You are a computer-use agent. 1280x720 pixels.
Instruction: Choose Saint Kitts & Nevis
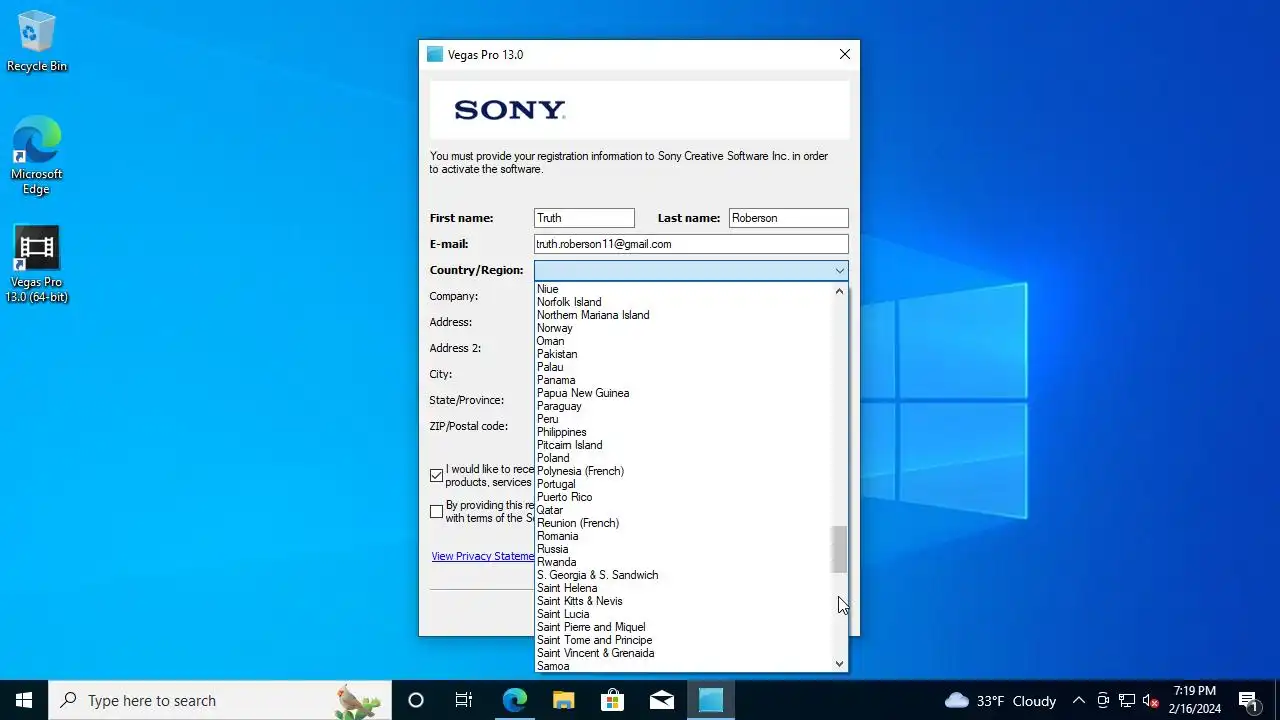(x=683, y=601)
